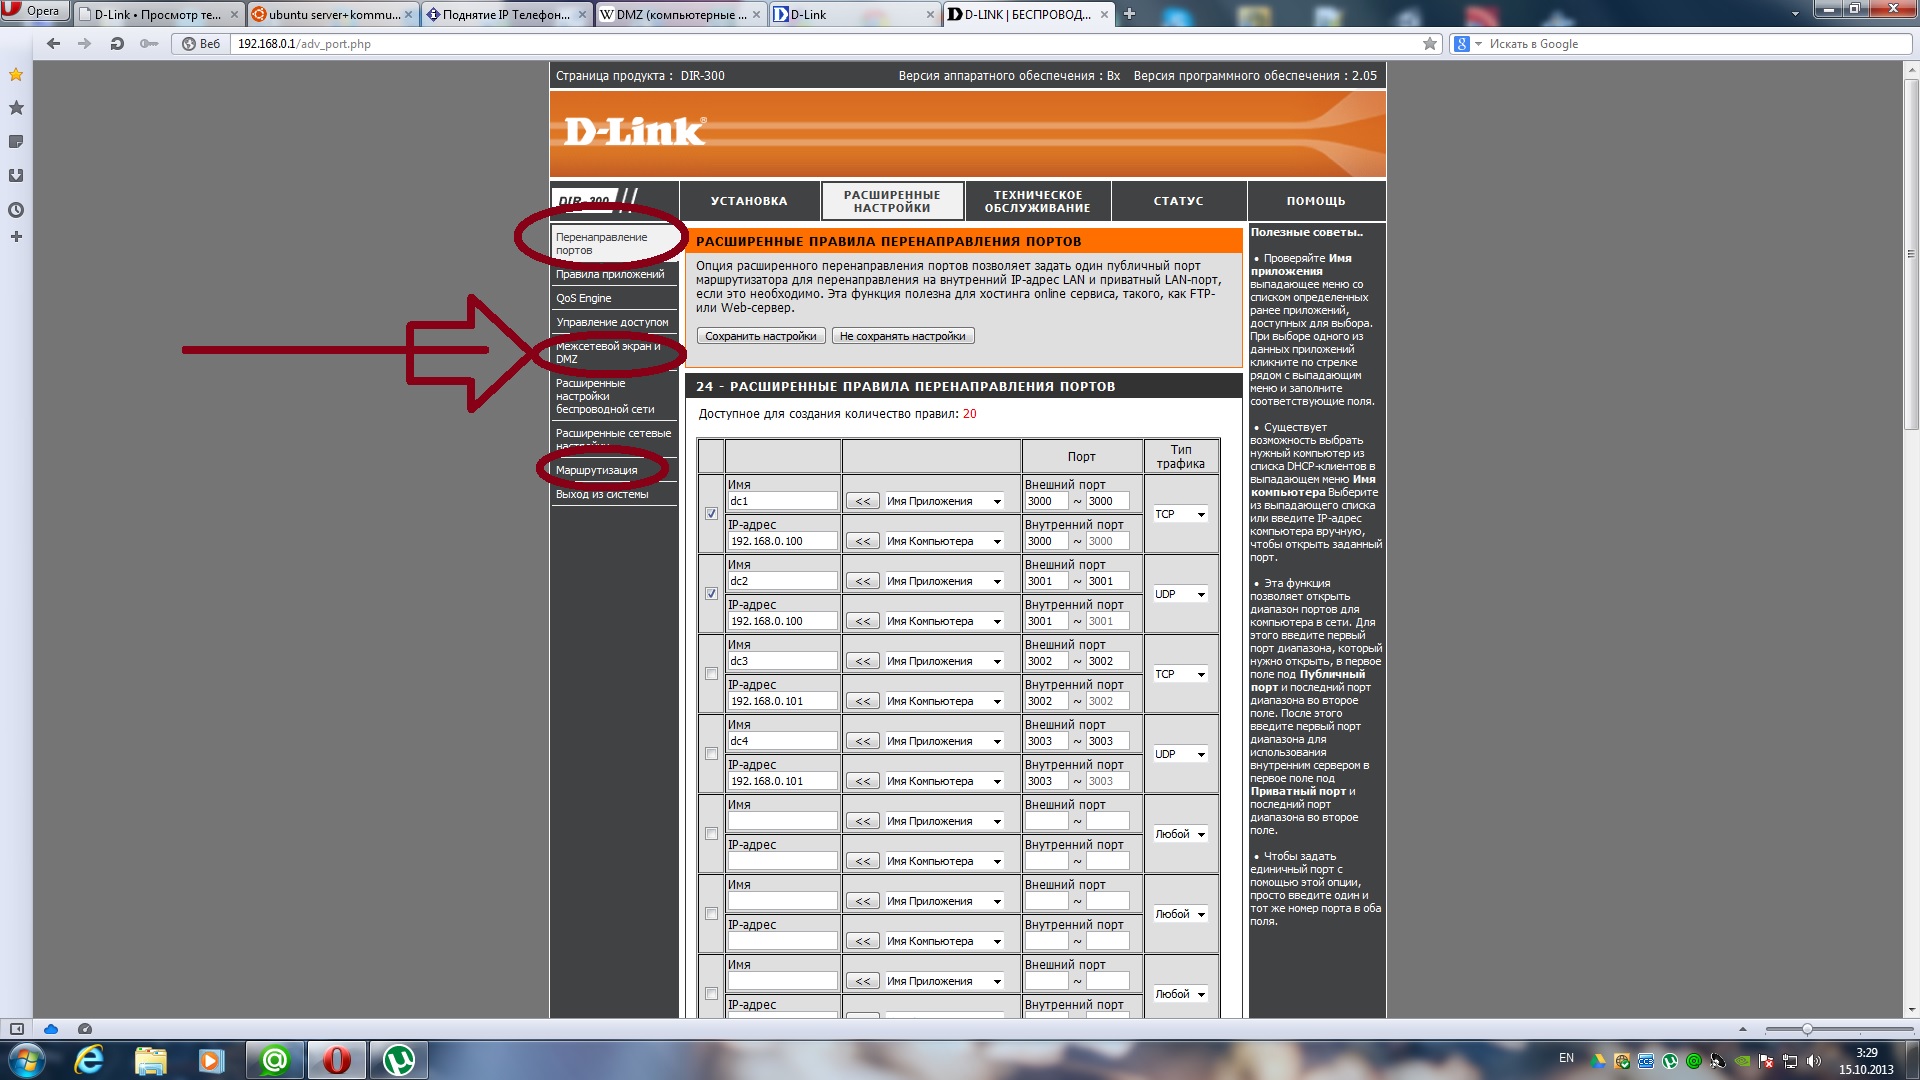
Task: Open Internet Explorer from taskbar
Action: [90, 1060]
